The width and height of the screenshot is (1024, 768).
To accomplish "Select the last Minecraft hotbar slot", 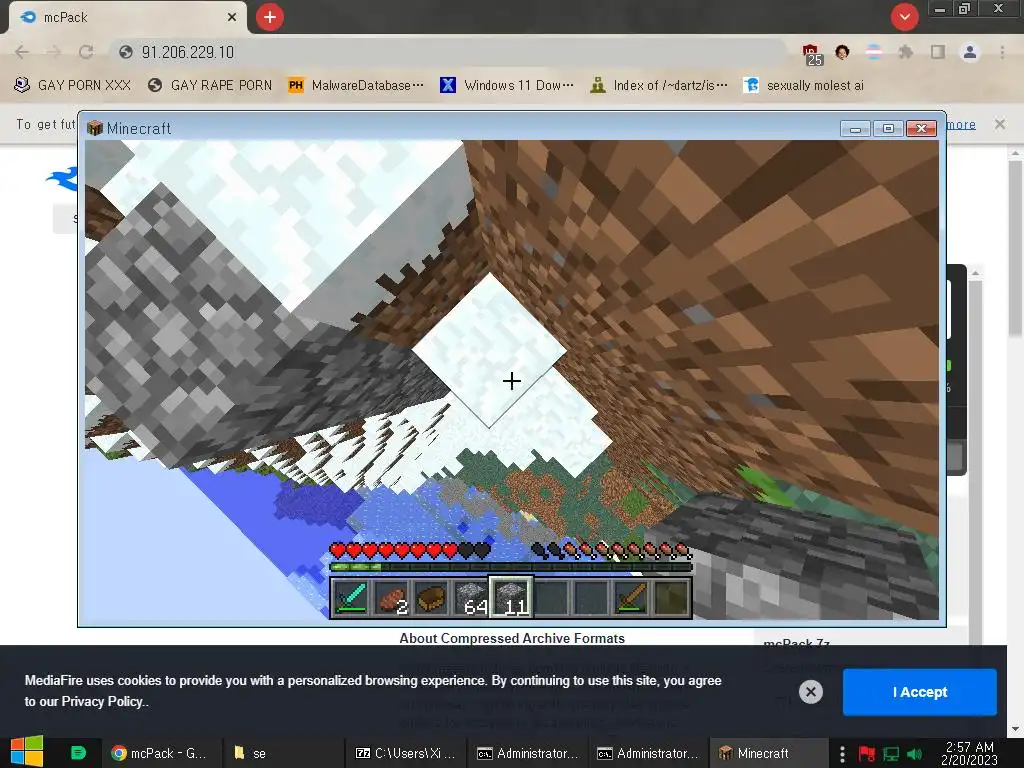I will (671, 598).
